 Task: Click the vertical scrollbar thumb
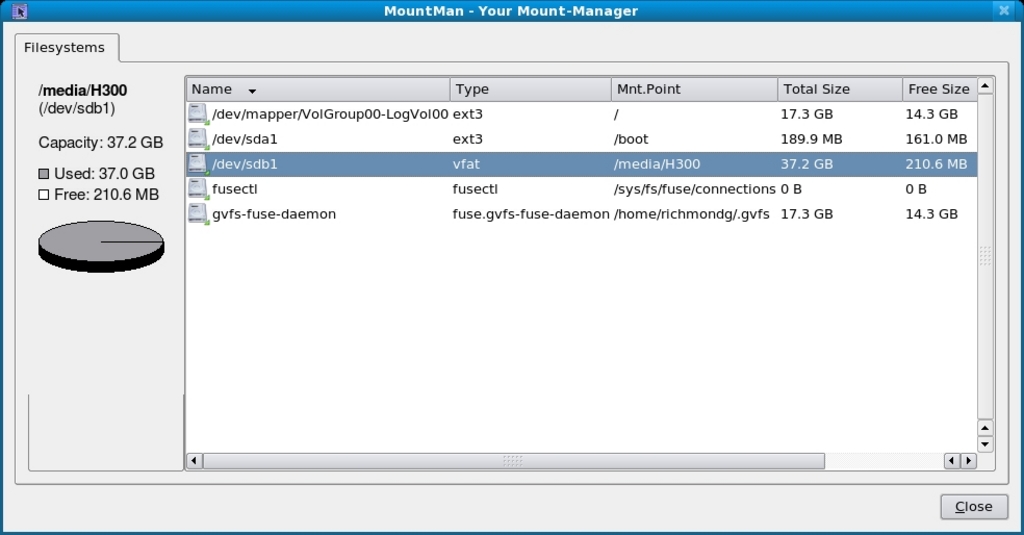(985, 256)
